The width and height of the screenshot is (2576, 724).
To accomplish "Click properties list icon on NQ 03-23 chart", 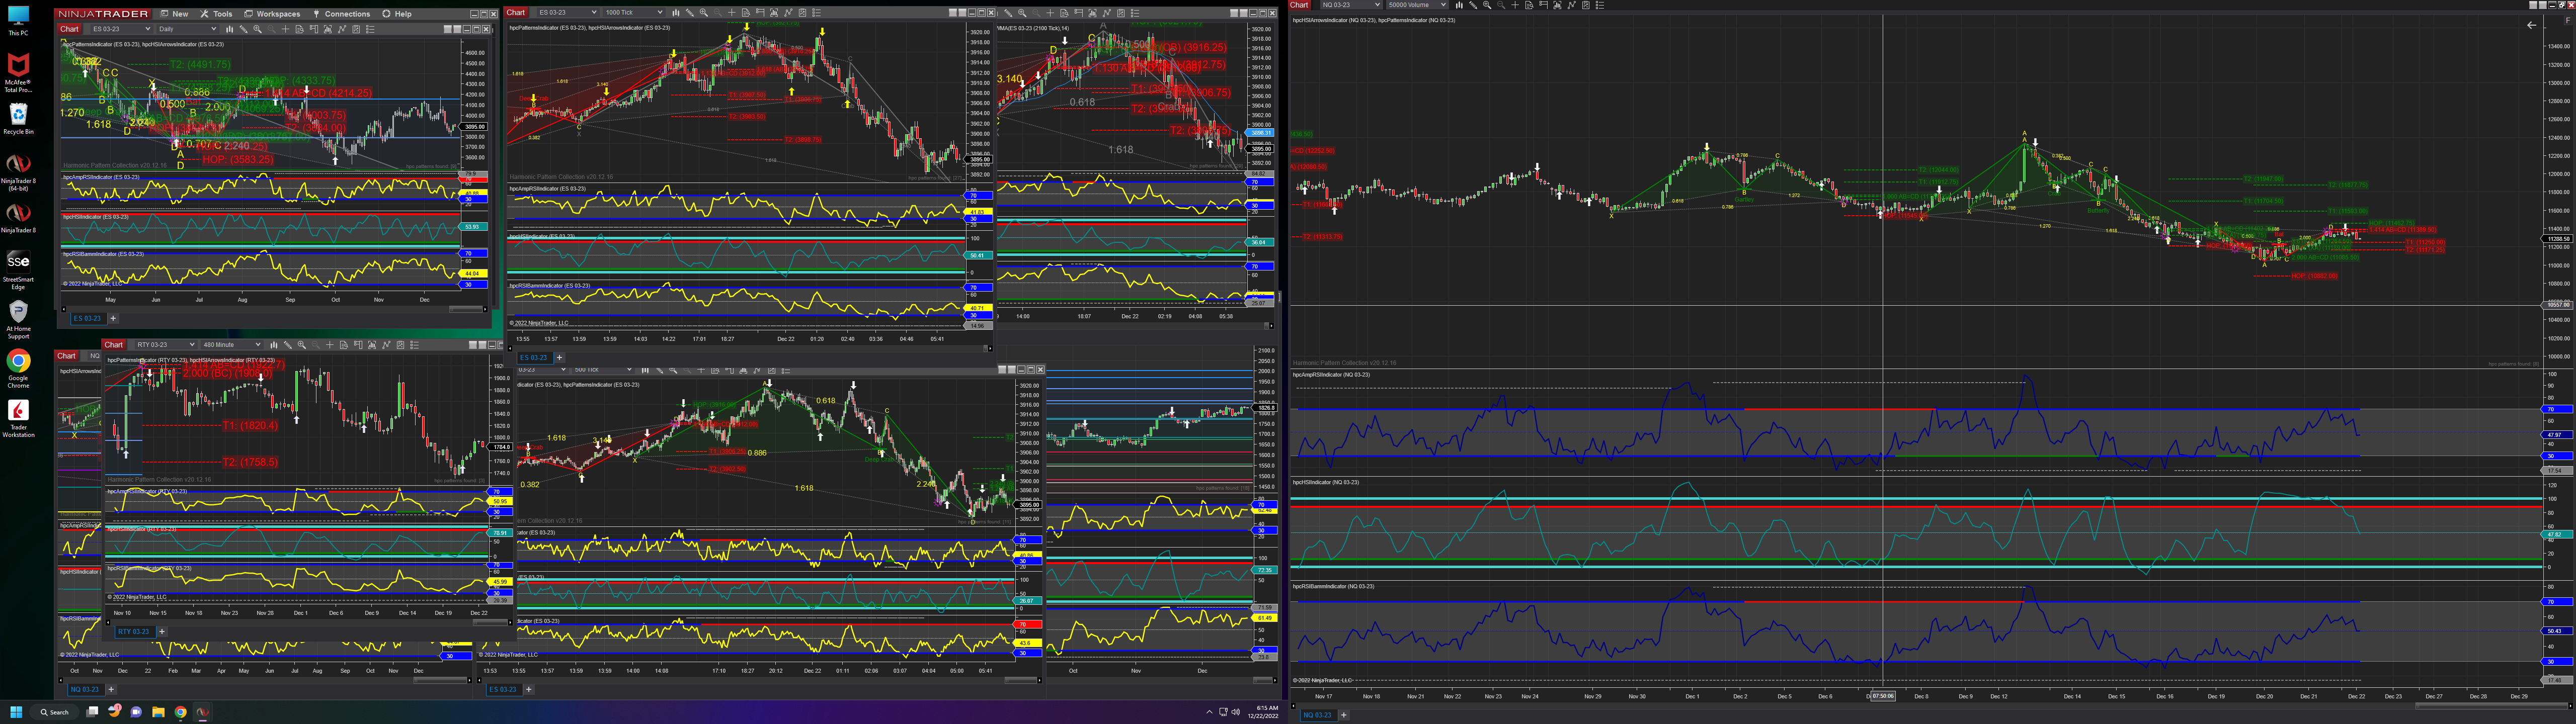I will [1600, 5].
